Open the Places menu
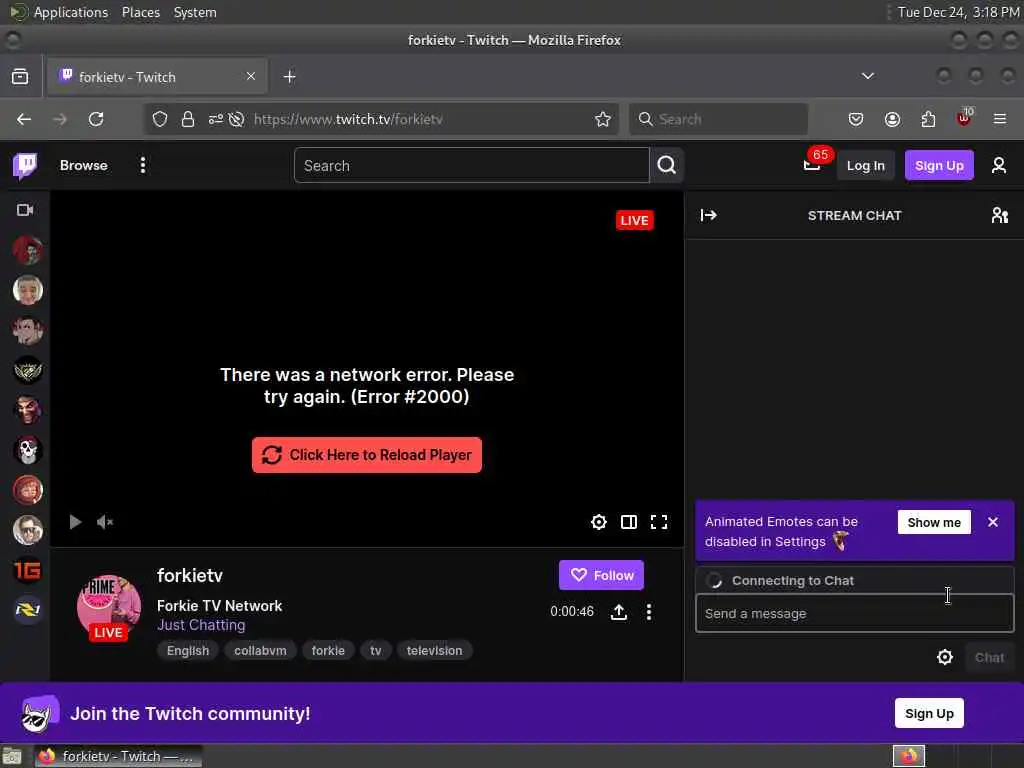 tap(140, 12)
